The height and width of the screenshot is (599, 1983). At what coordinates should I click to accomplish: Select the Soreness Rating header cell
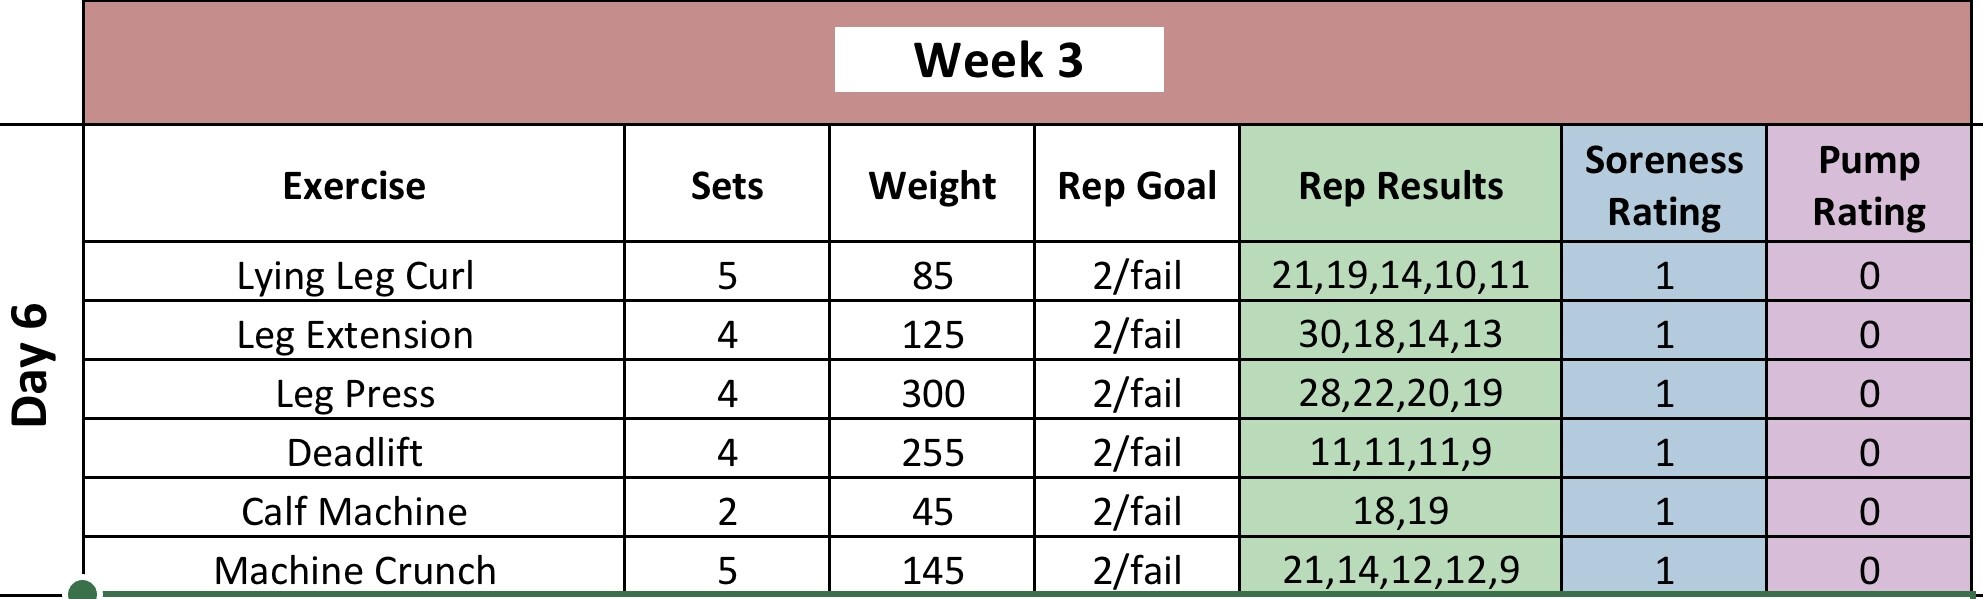1664,186
